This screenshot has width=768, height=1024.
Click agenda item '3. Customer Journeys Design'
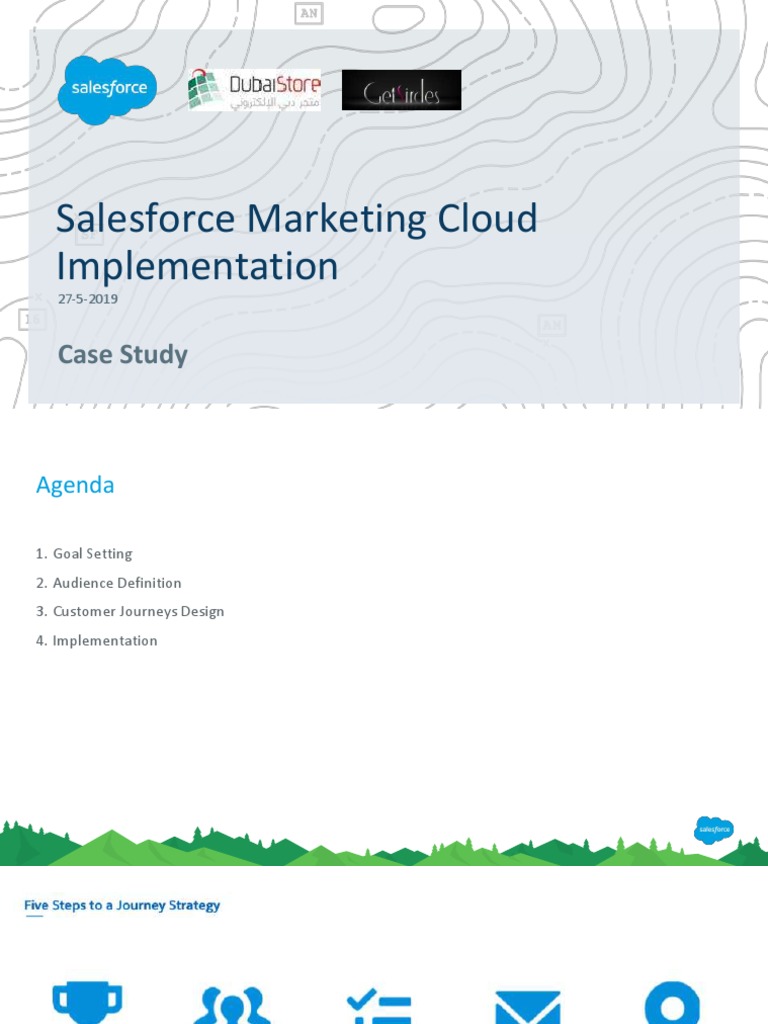[130, 611]
